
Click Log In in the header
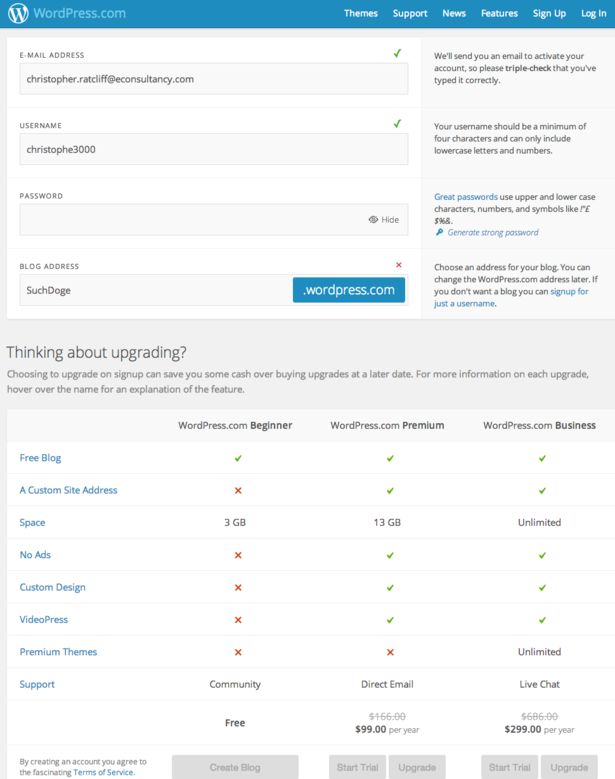click(593, 14)
